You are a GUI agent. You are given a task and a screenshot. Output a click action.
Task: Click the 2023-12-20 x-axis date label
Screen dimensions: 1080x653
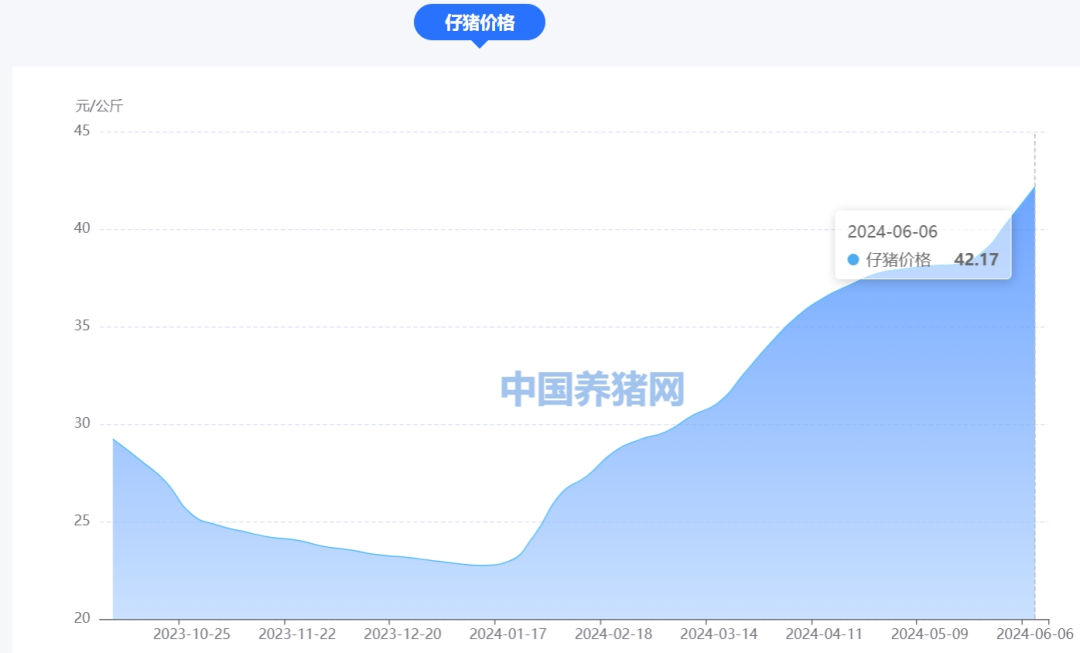(402, 634)
